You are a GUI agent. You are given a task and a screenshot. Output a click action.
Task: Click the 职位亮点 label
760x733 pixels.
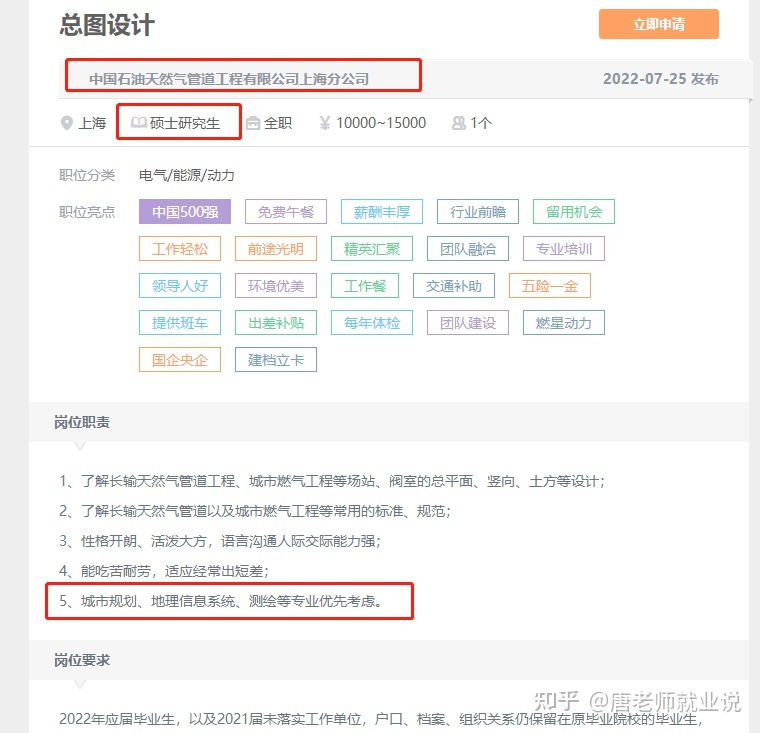tap(87, 212)
